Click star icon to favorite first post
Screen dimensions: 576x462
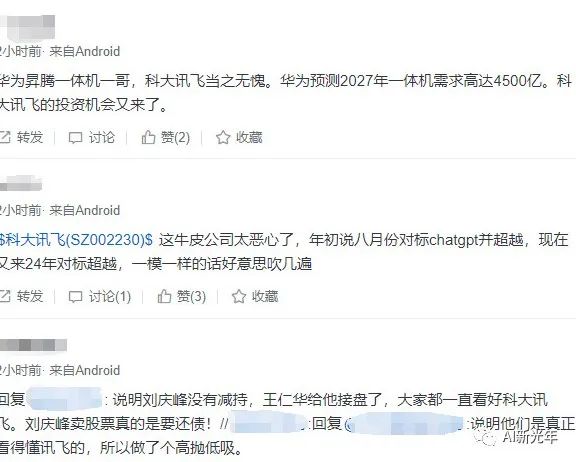point(223,137)
